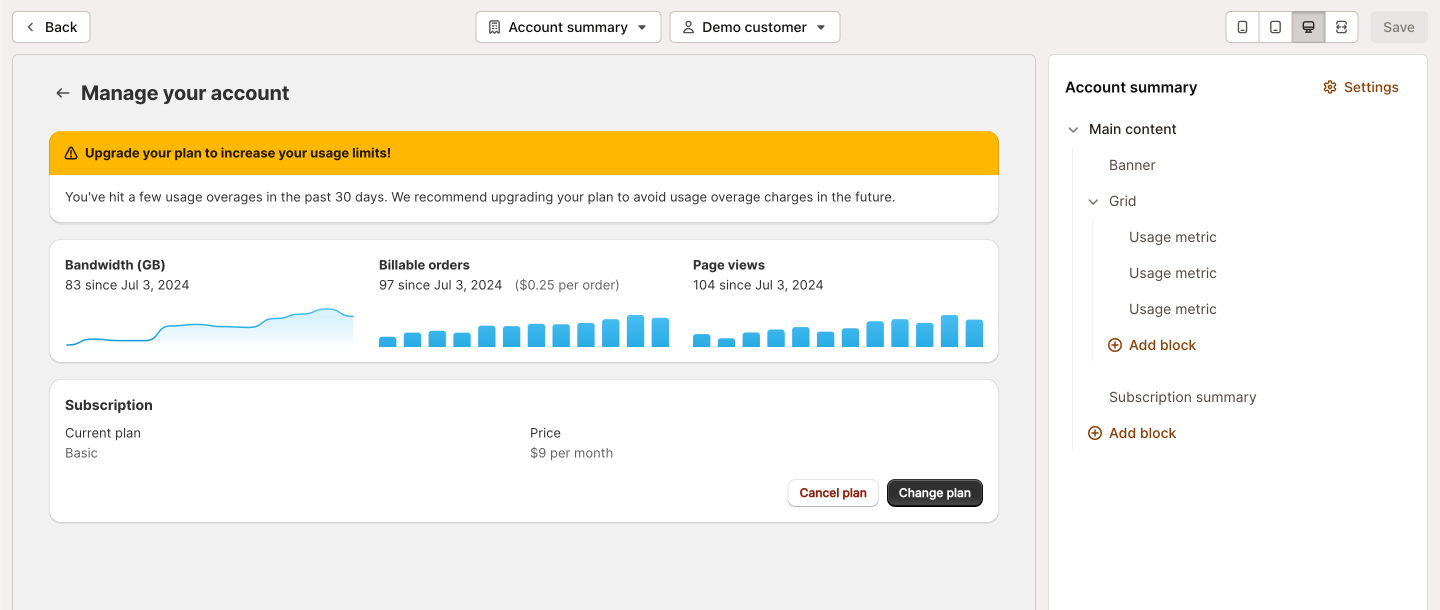Open the Settings gear in Account summary panel
The image size is (1440, 610).
pos(1330,87)
